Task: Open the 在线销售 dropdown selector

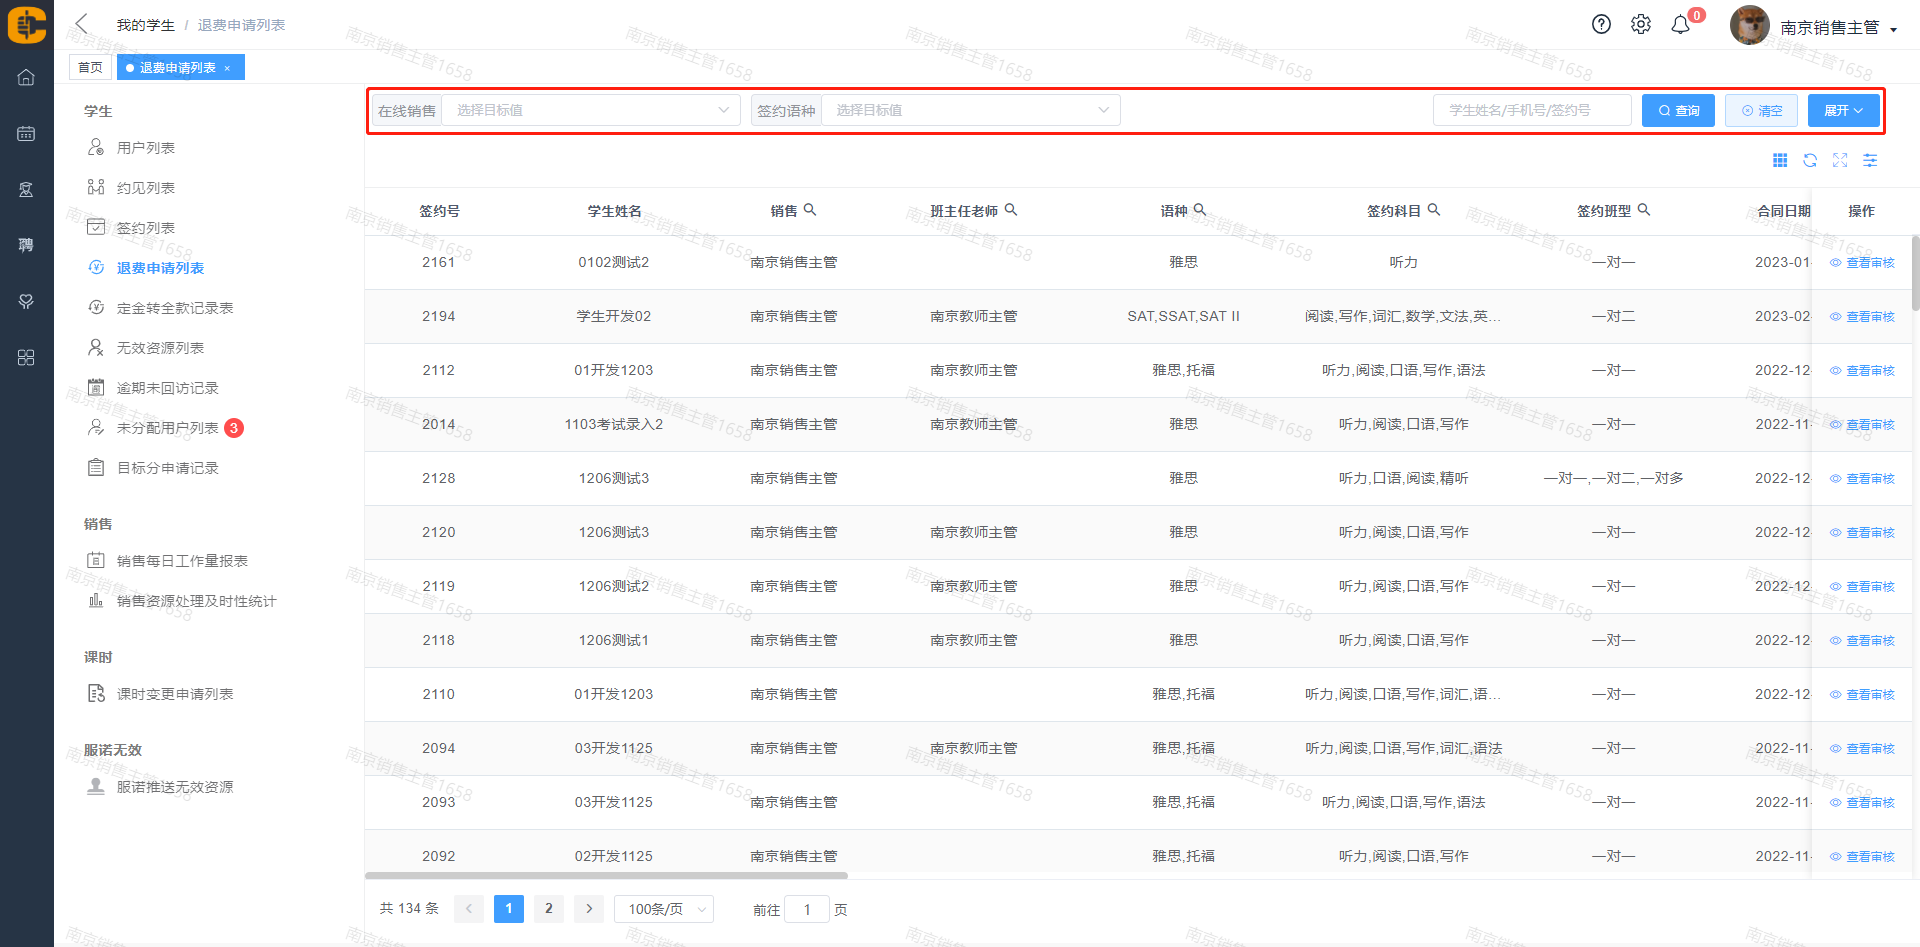Action: pyautogui.click(x=590, y=110)
